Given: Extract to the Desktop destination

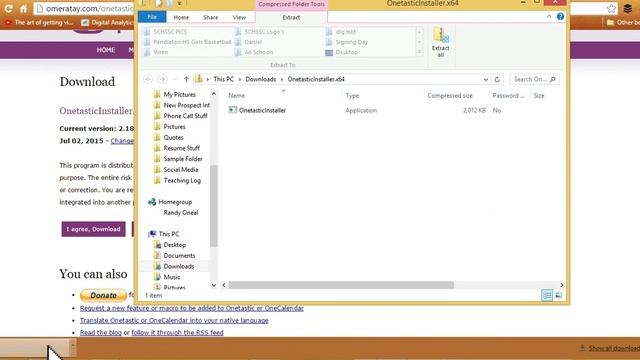Looking at the screenshot, I should (x=342, y=52).
